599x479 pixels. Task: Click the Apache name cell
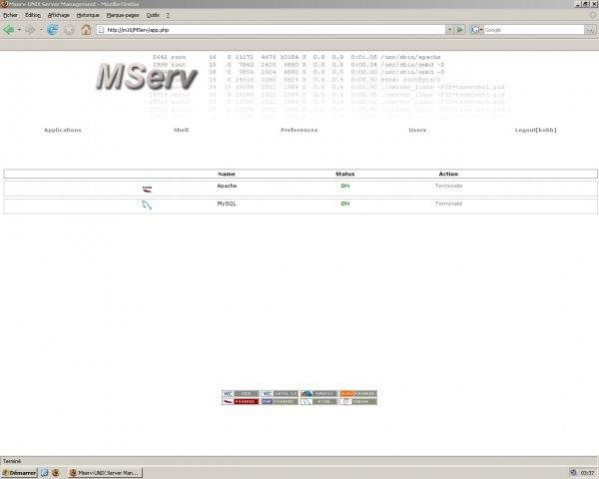pos(227,186)
